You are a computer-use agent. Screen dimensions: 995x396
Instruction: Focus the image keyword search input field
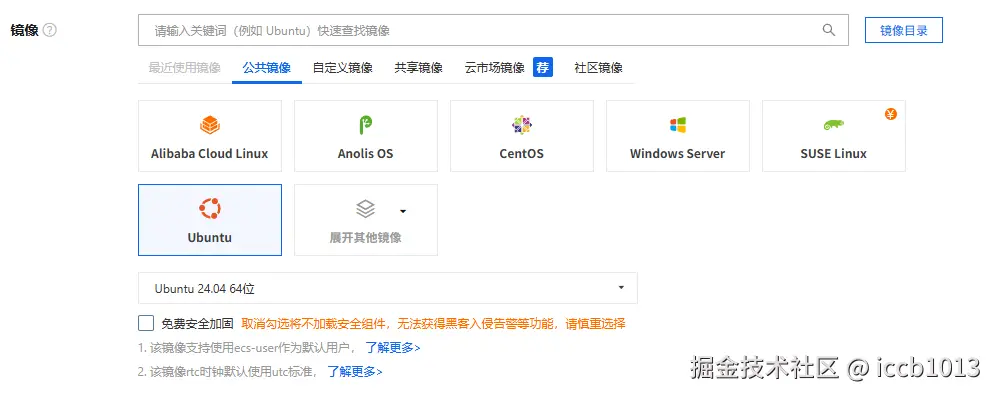493,30
